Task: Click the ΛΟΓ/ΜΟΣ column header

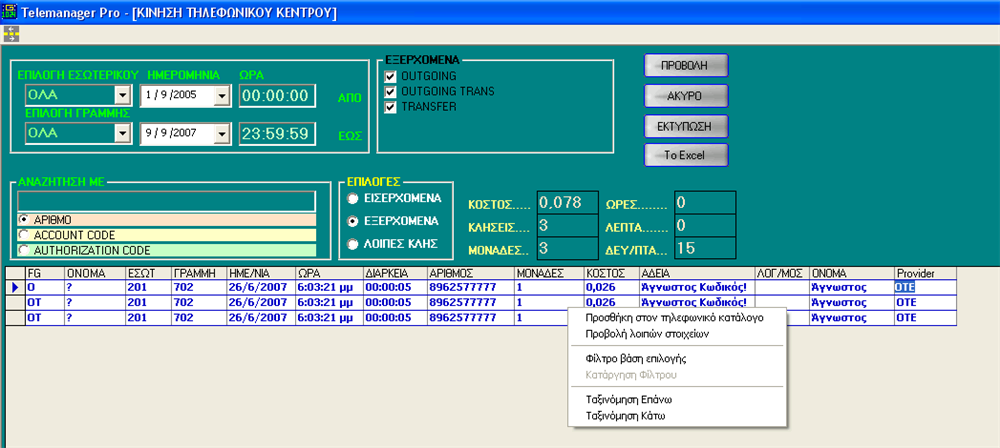Action: 782,273
